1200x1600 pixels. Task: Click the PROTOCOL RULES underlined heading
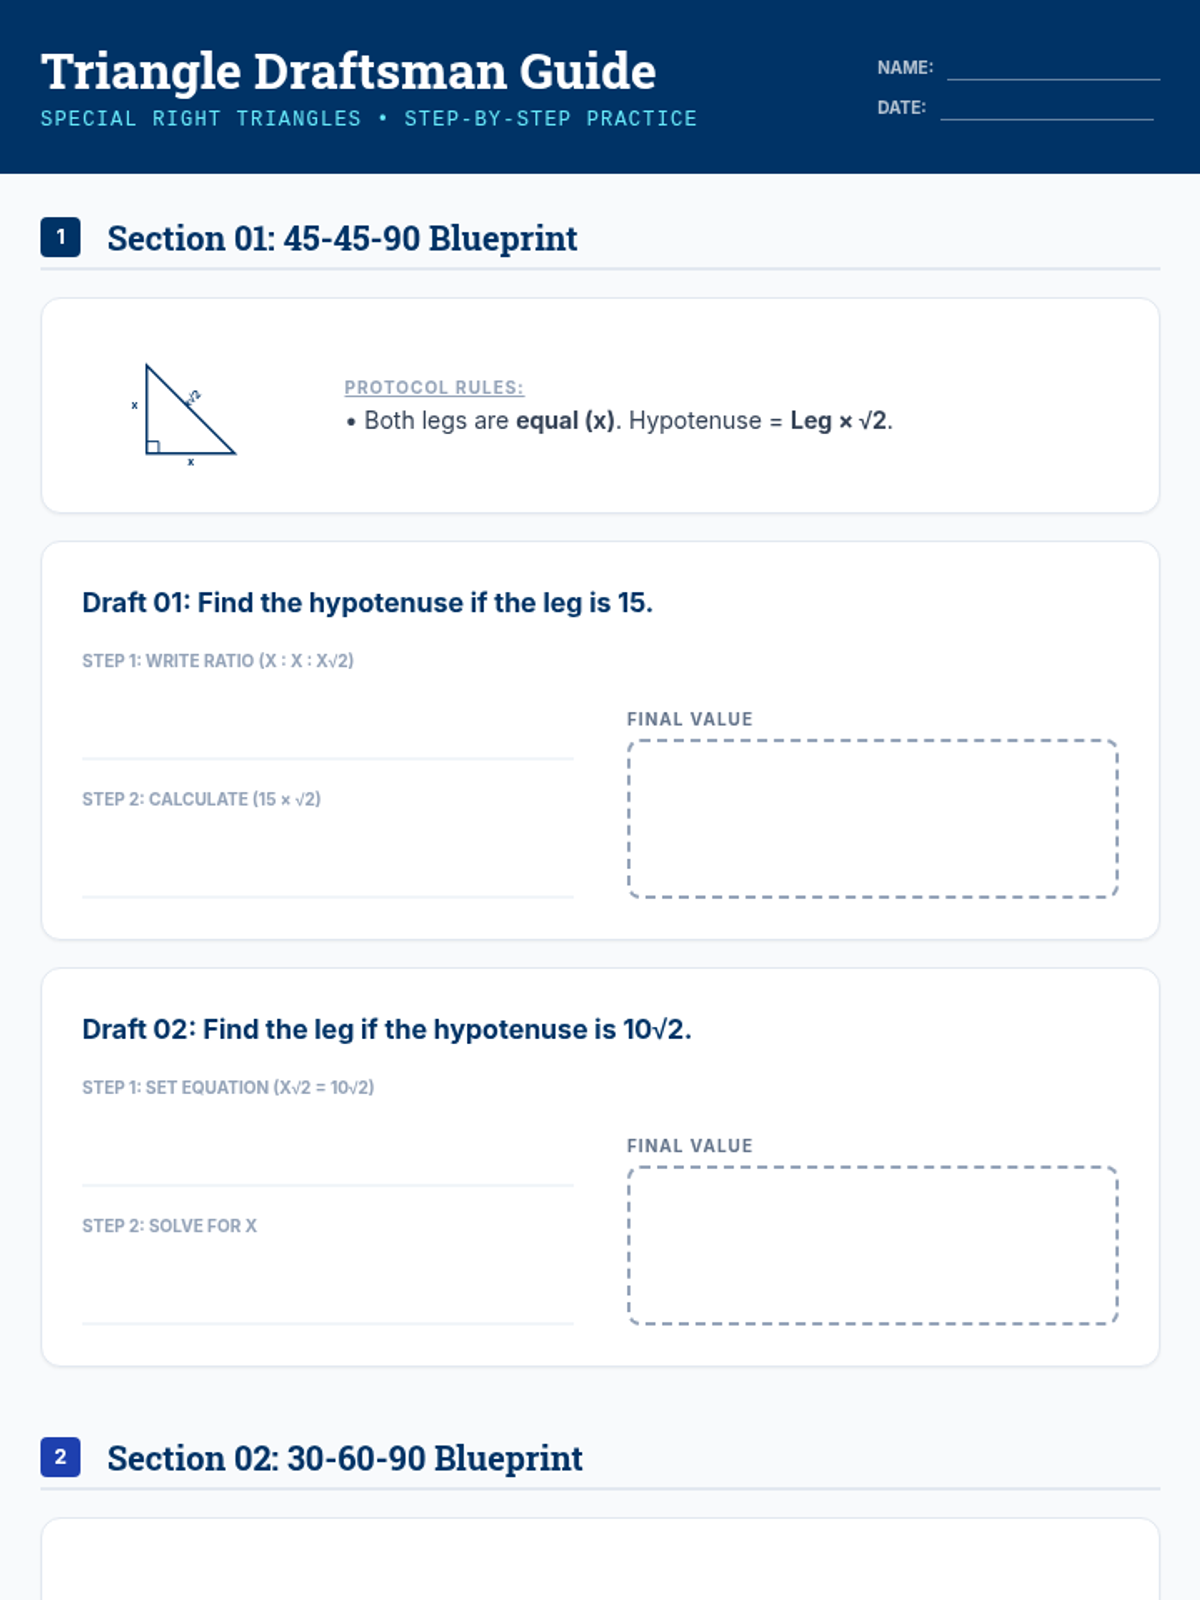434,387
